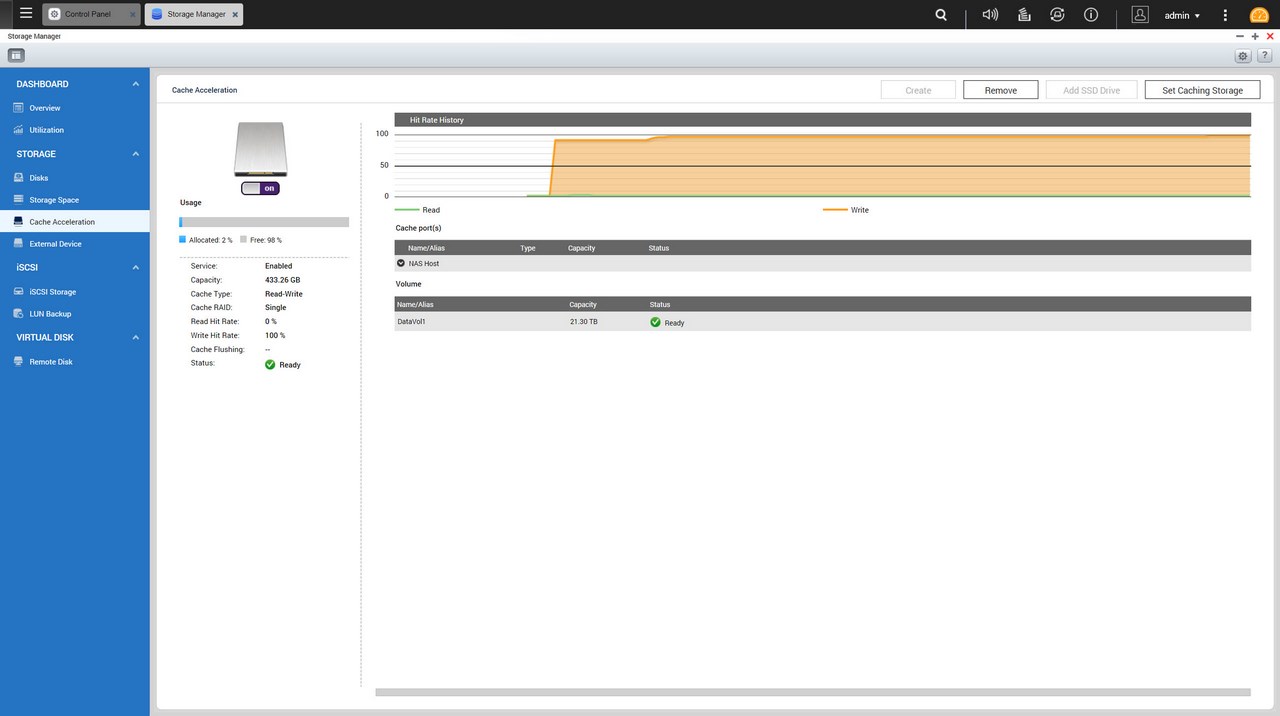Click the user profile icon

pos(1140,15)
